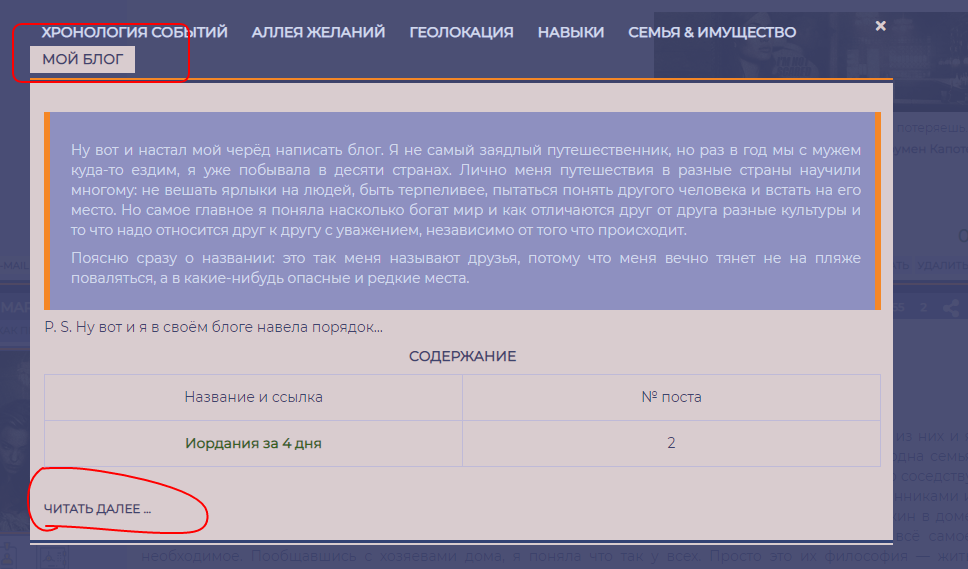Click Читать далее to expand the post
This screenshot has width=968, height=569.
click(97, 509)
